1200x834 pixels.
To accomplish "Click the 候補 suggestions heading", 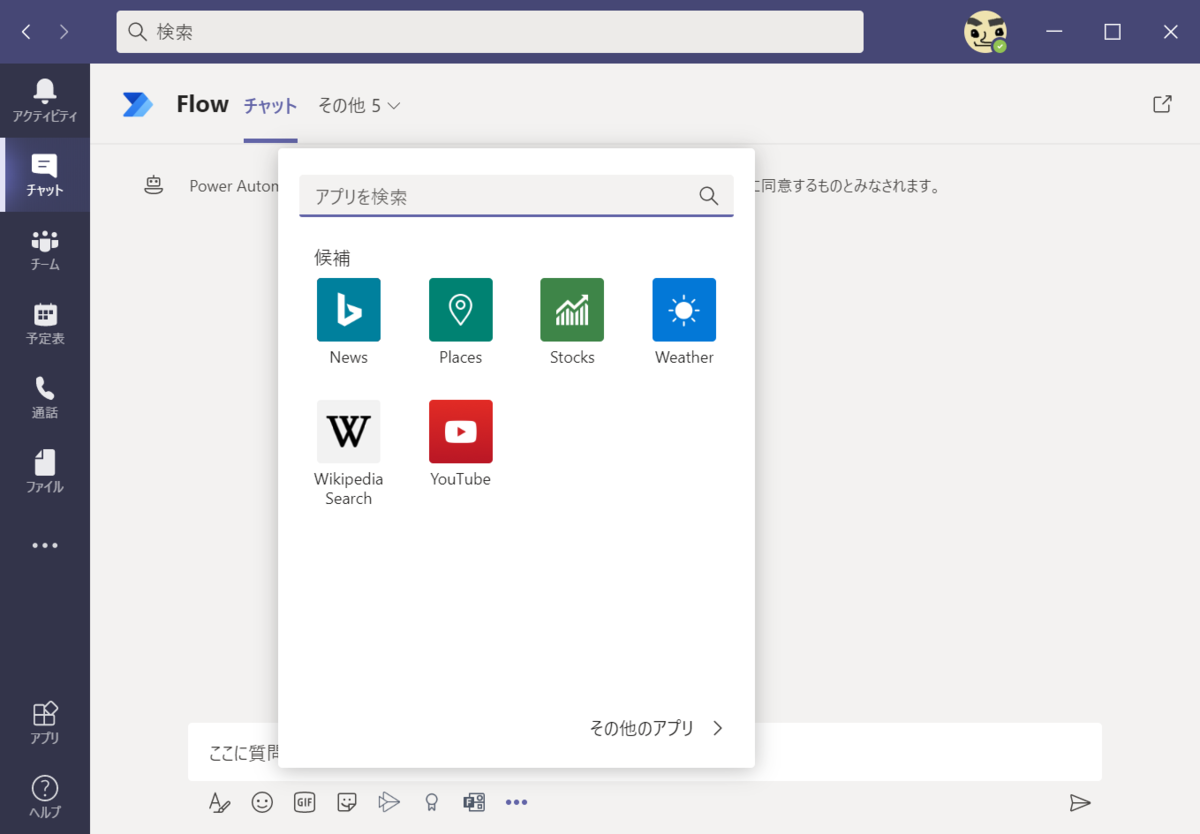I will coord(332,258).
